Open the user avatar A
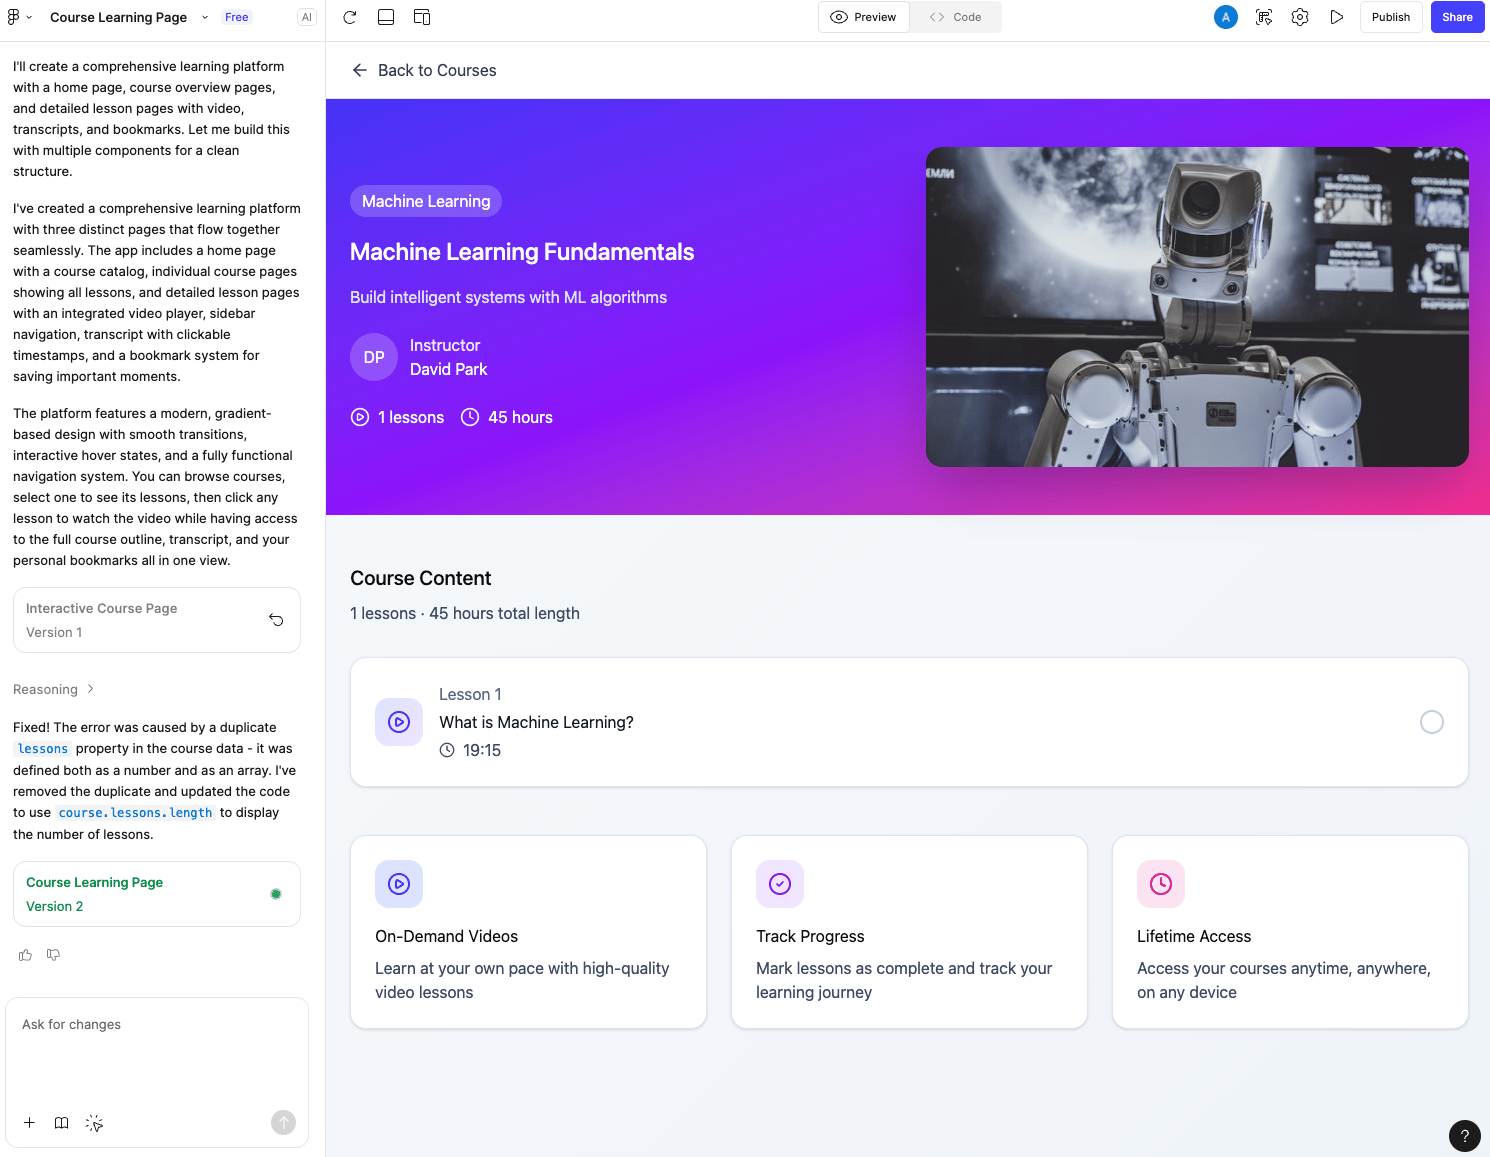This screenshot has height=1157, width=1490. click(x=1226, y=17)
